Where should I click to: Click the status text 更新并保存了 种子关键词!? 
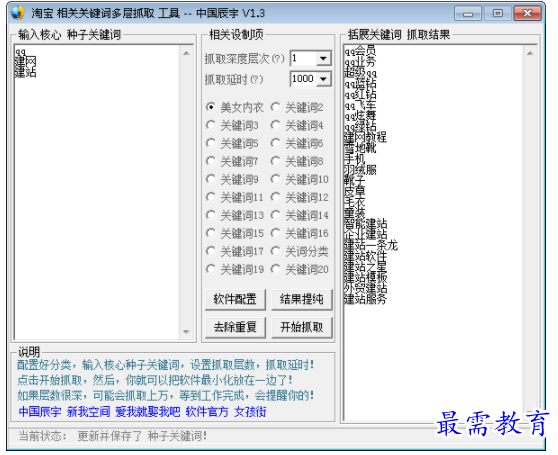pos(142,436)
